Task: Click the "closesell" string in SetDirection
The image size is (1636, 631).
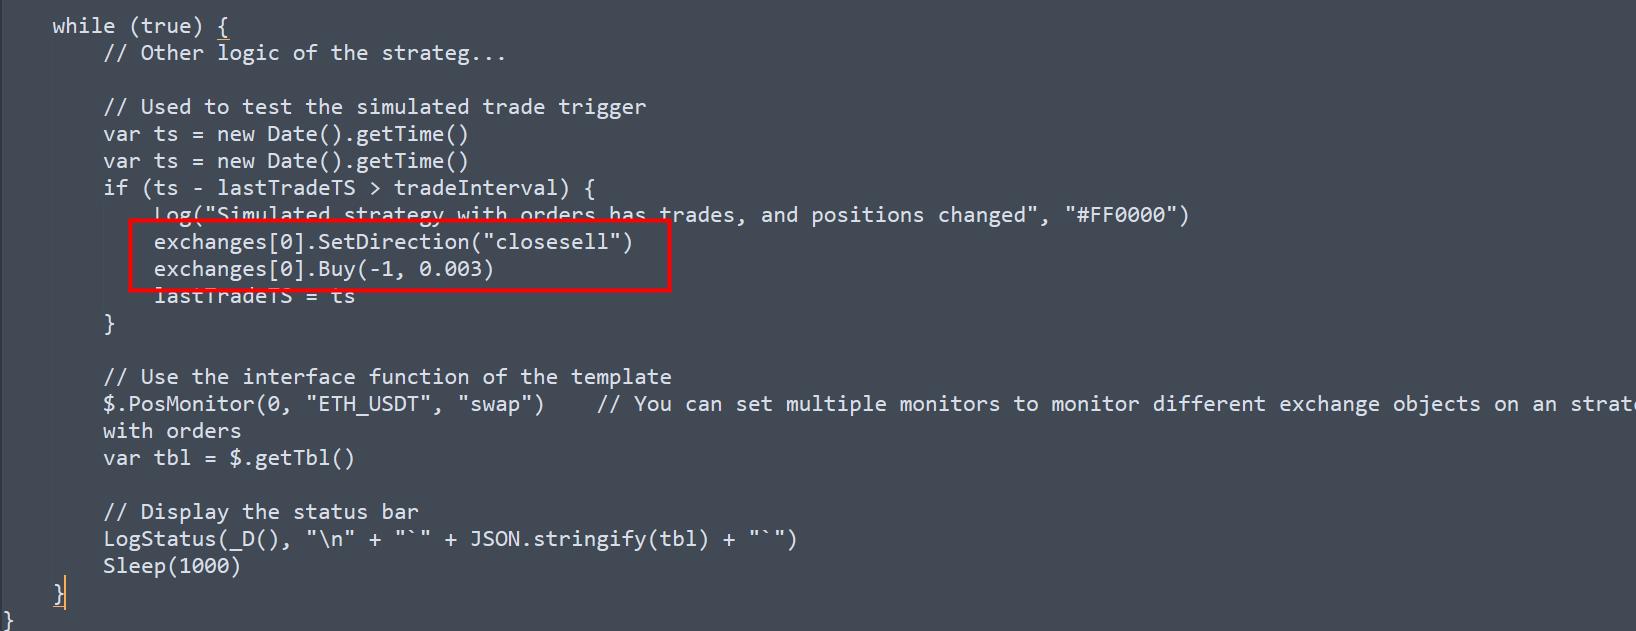Action: 552,242
